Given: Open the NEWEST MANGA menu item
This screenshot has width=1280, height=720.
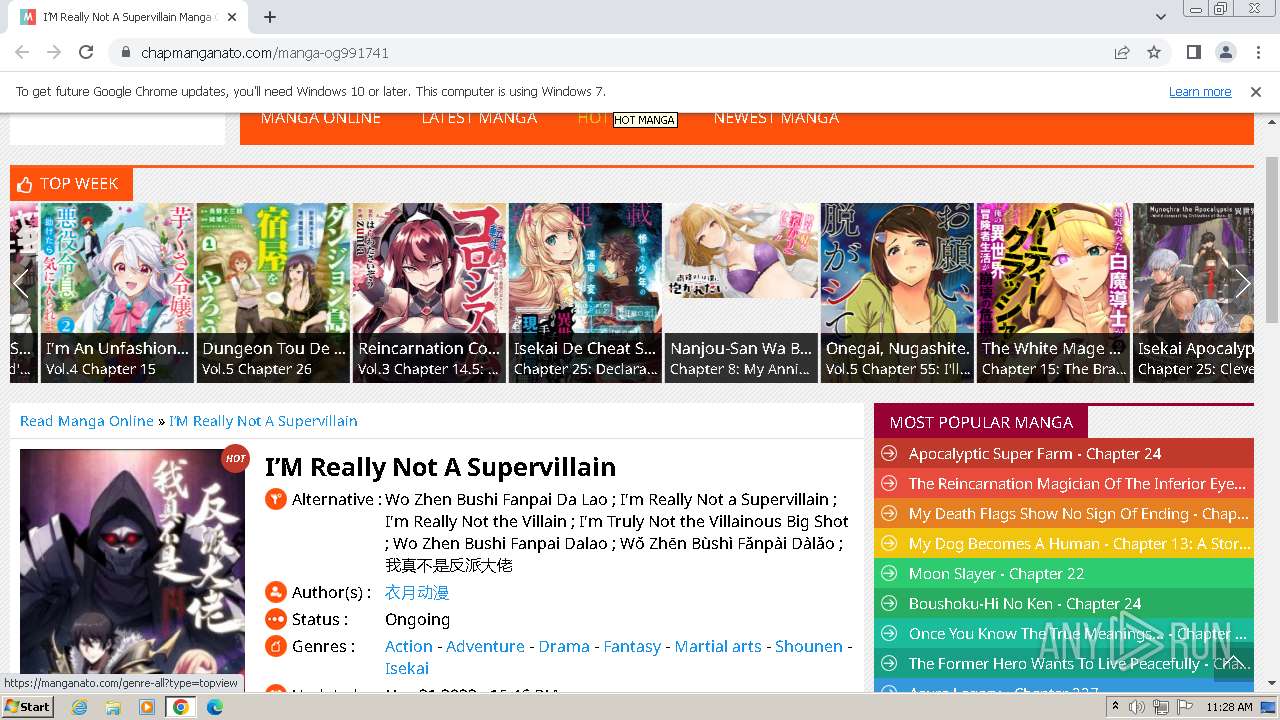Looking at the screenshot, I should pyautogui.click(x=776, y=118).
